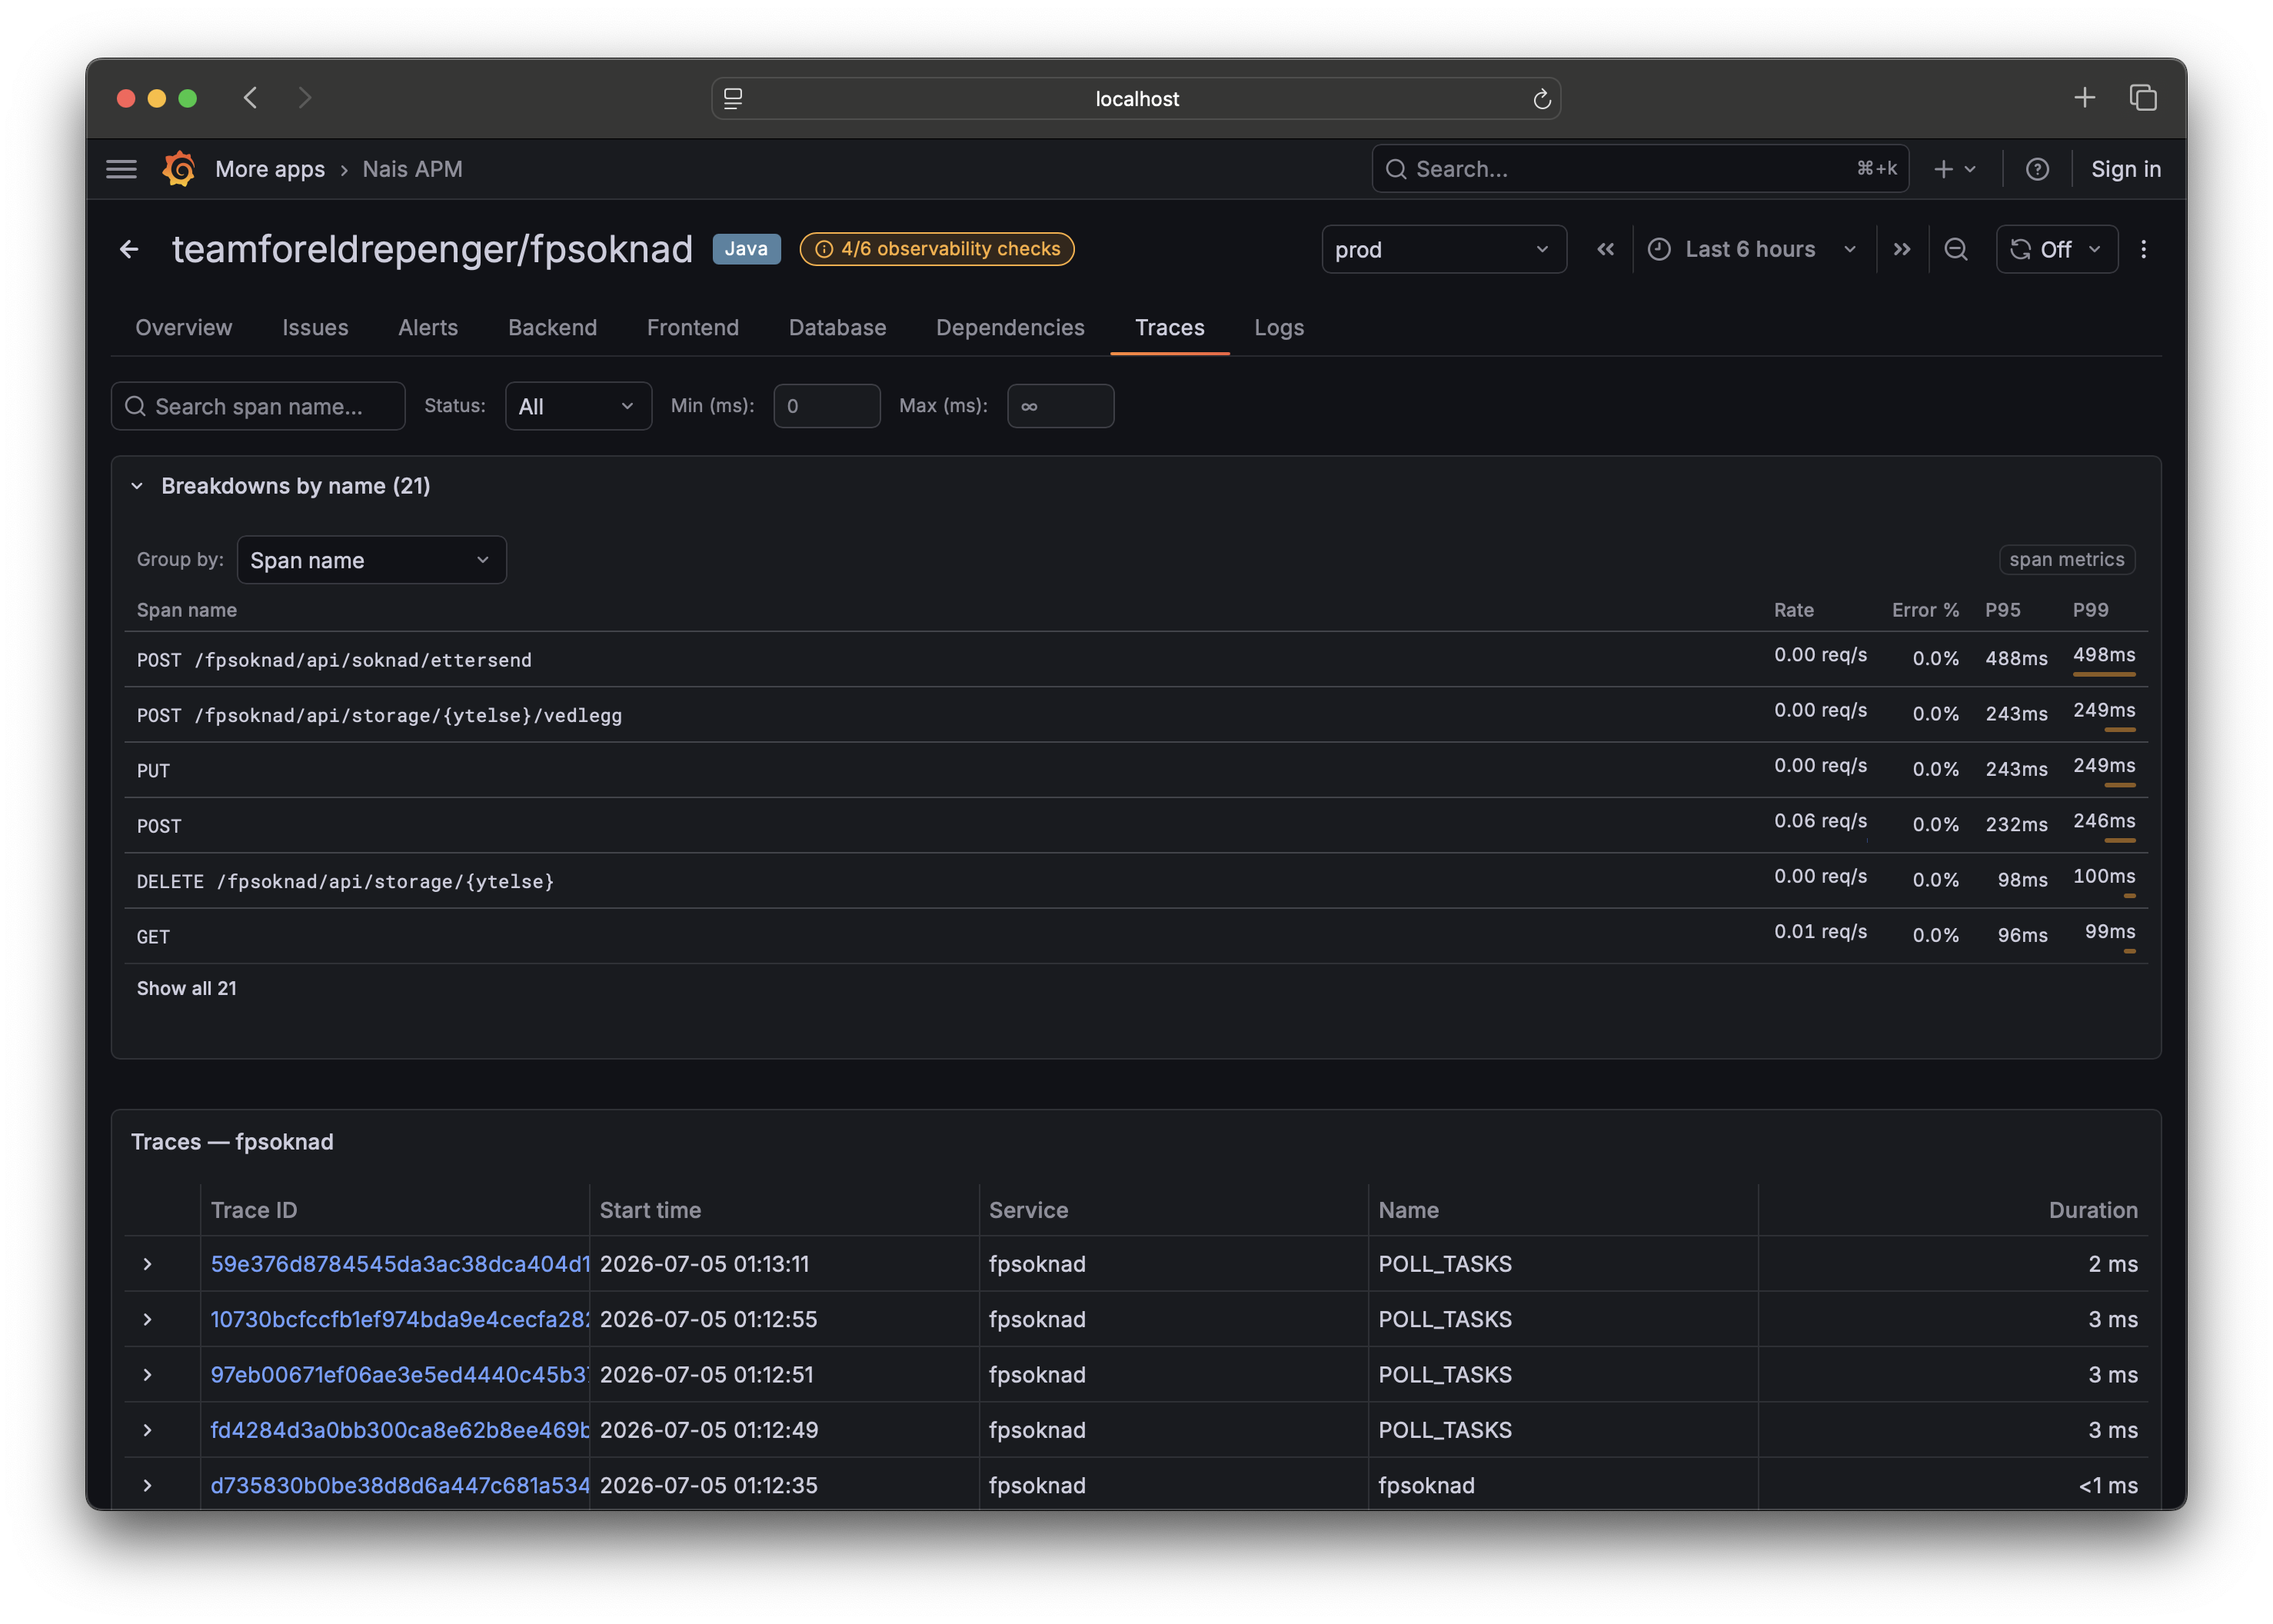The width and height of the screenshot is (2273, 1624).
Task: Collapse the Breakdowns by name section
Action: 137,486
